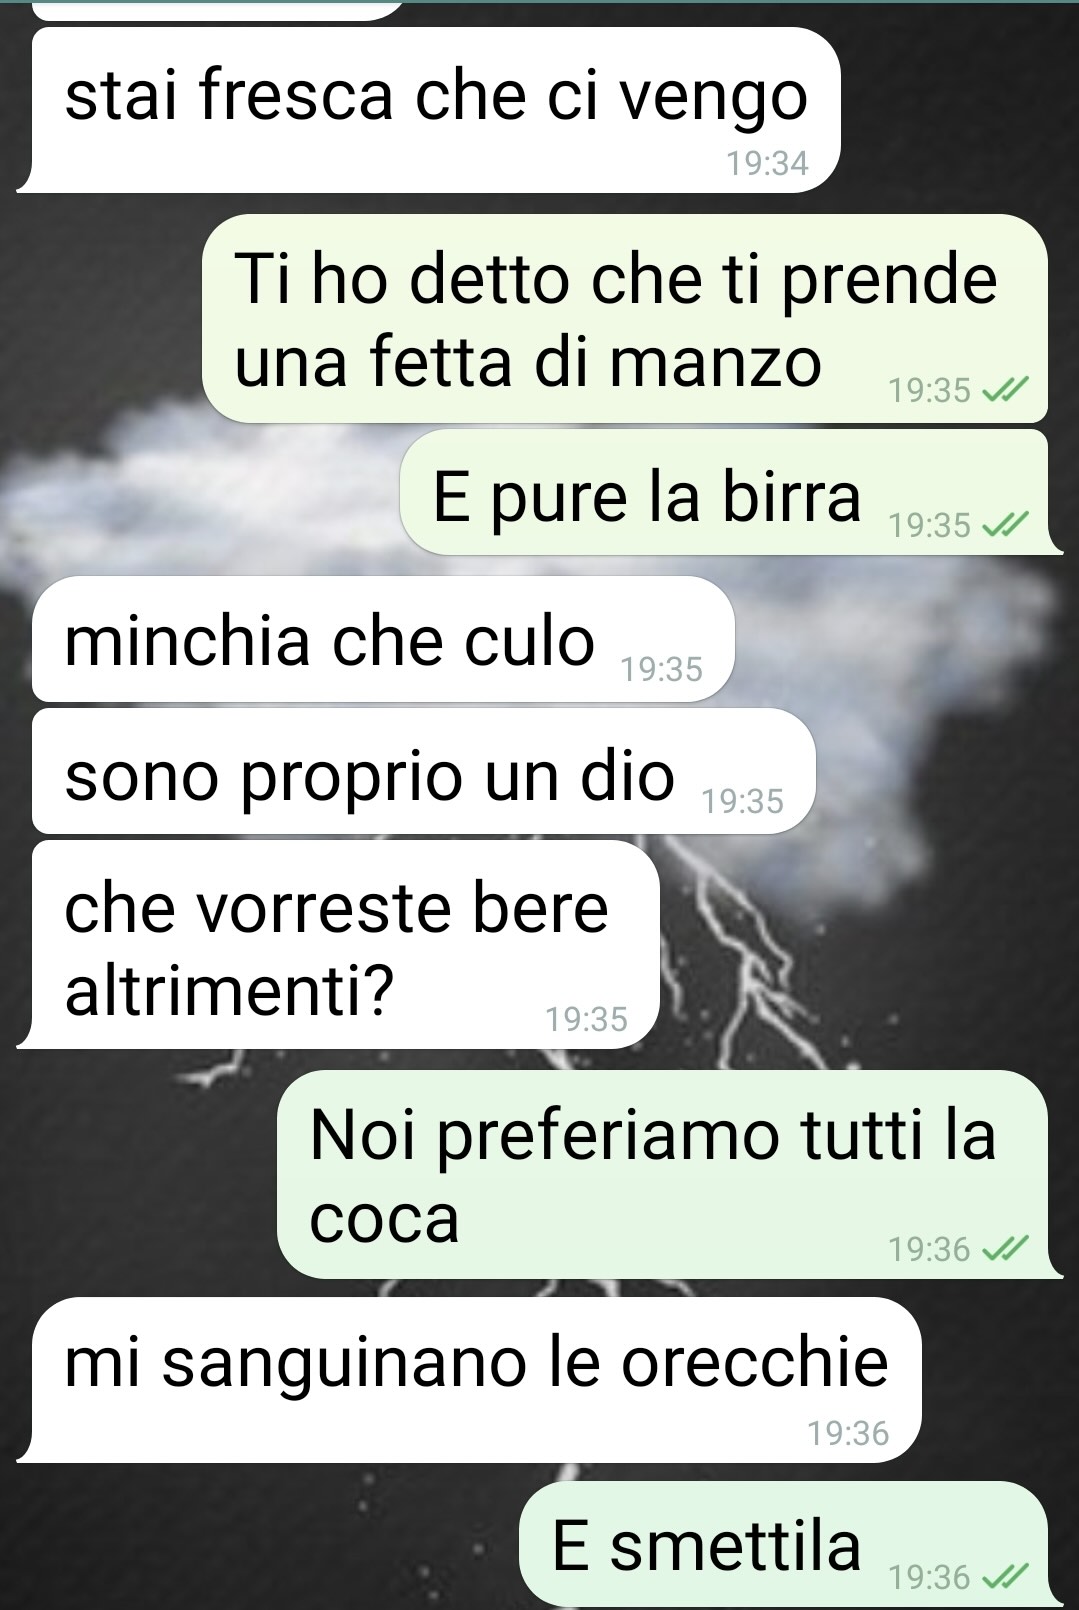Viewport: 1079px width, 1610px height.
Task: Tap the 19:35 timestamp under 'altrimenti?'
Action: [586, 1019]
